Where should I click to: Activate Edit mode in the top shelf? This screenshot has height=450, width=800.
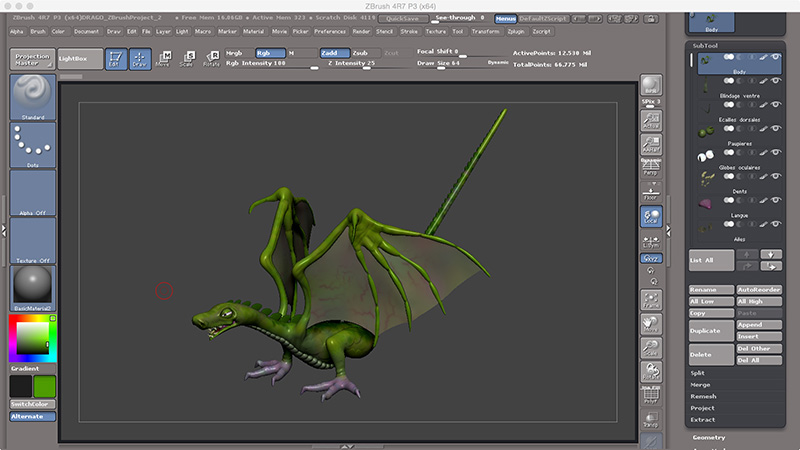pyautogui.click(x=115, y=57)
